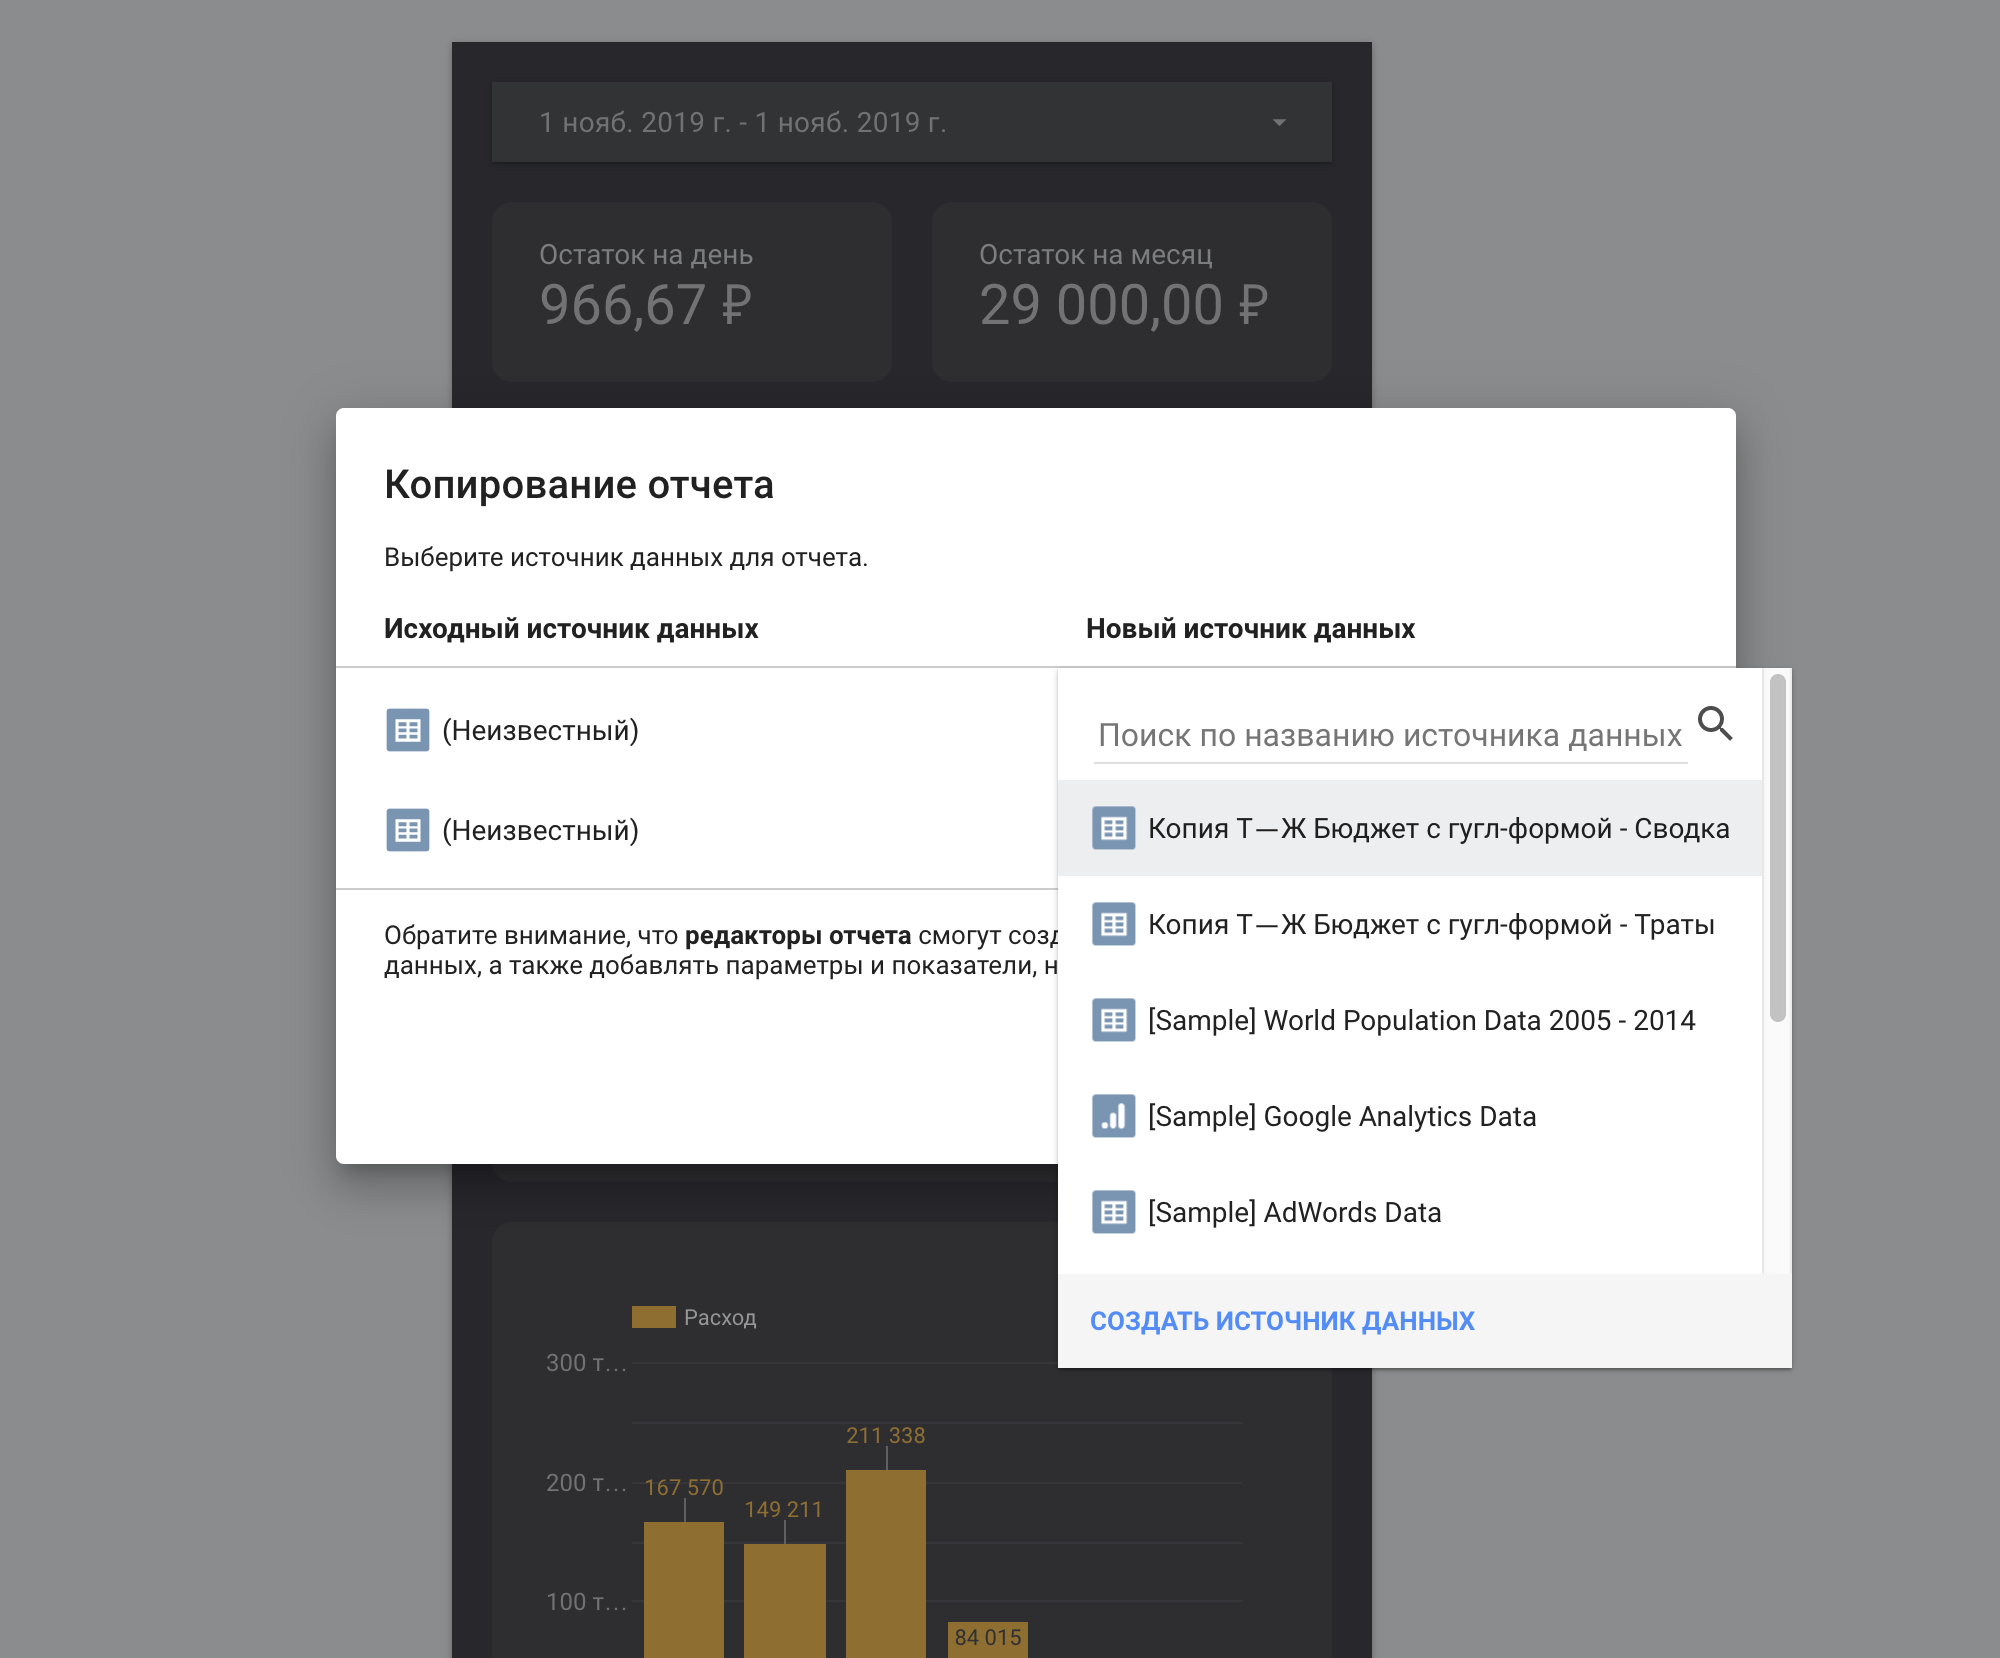The width and height of the screenshot is (2000, 1658).
Task: Click the '29 000,00 ₽' scorecard value
Action: point(1124,306)
